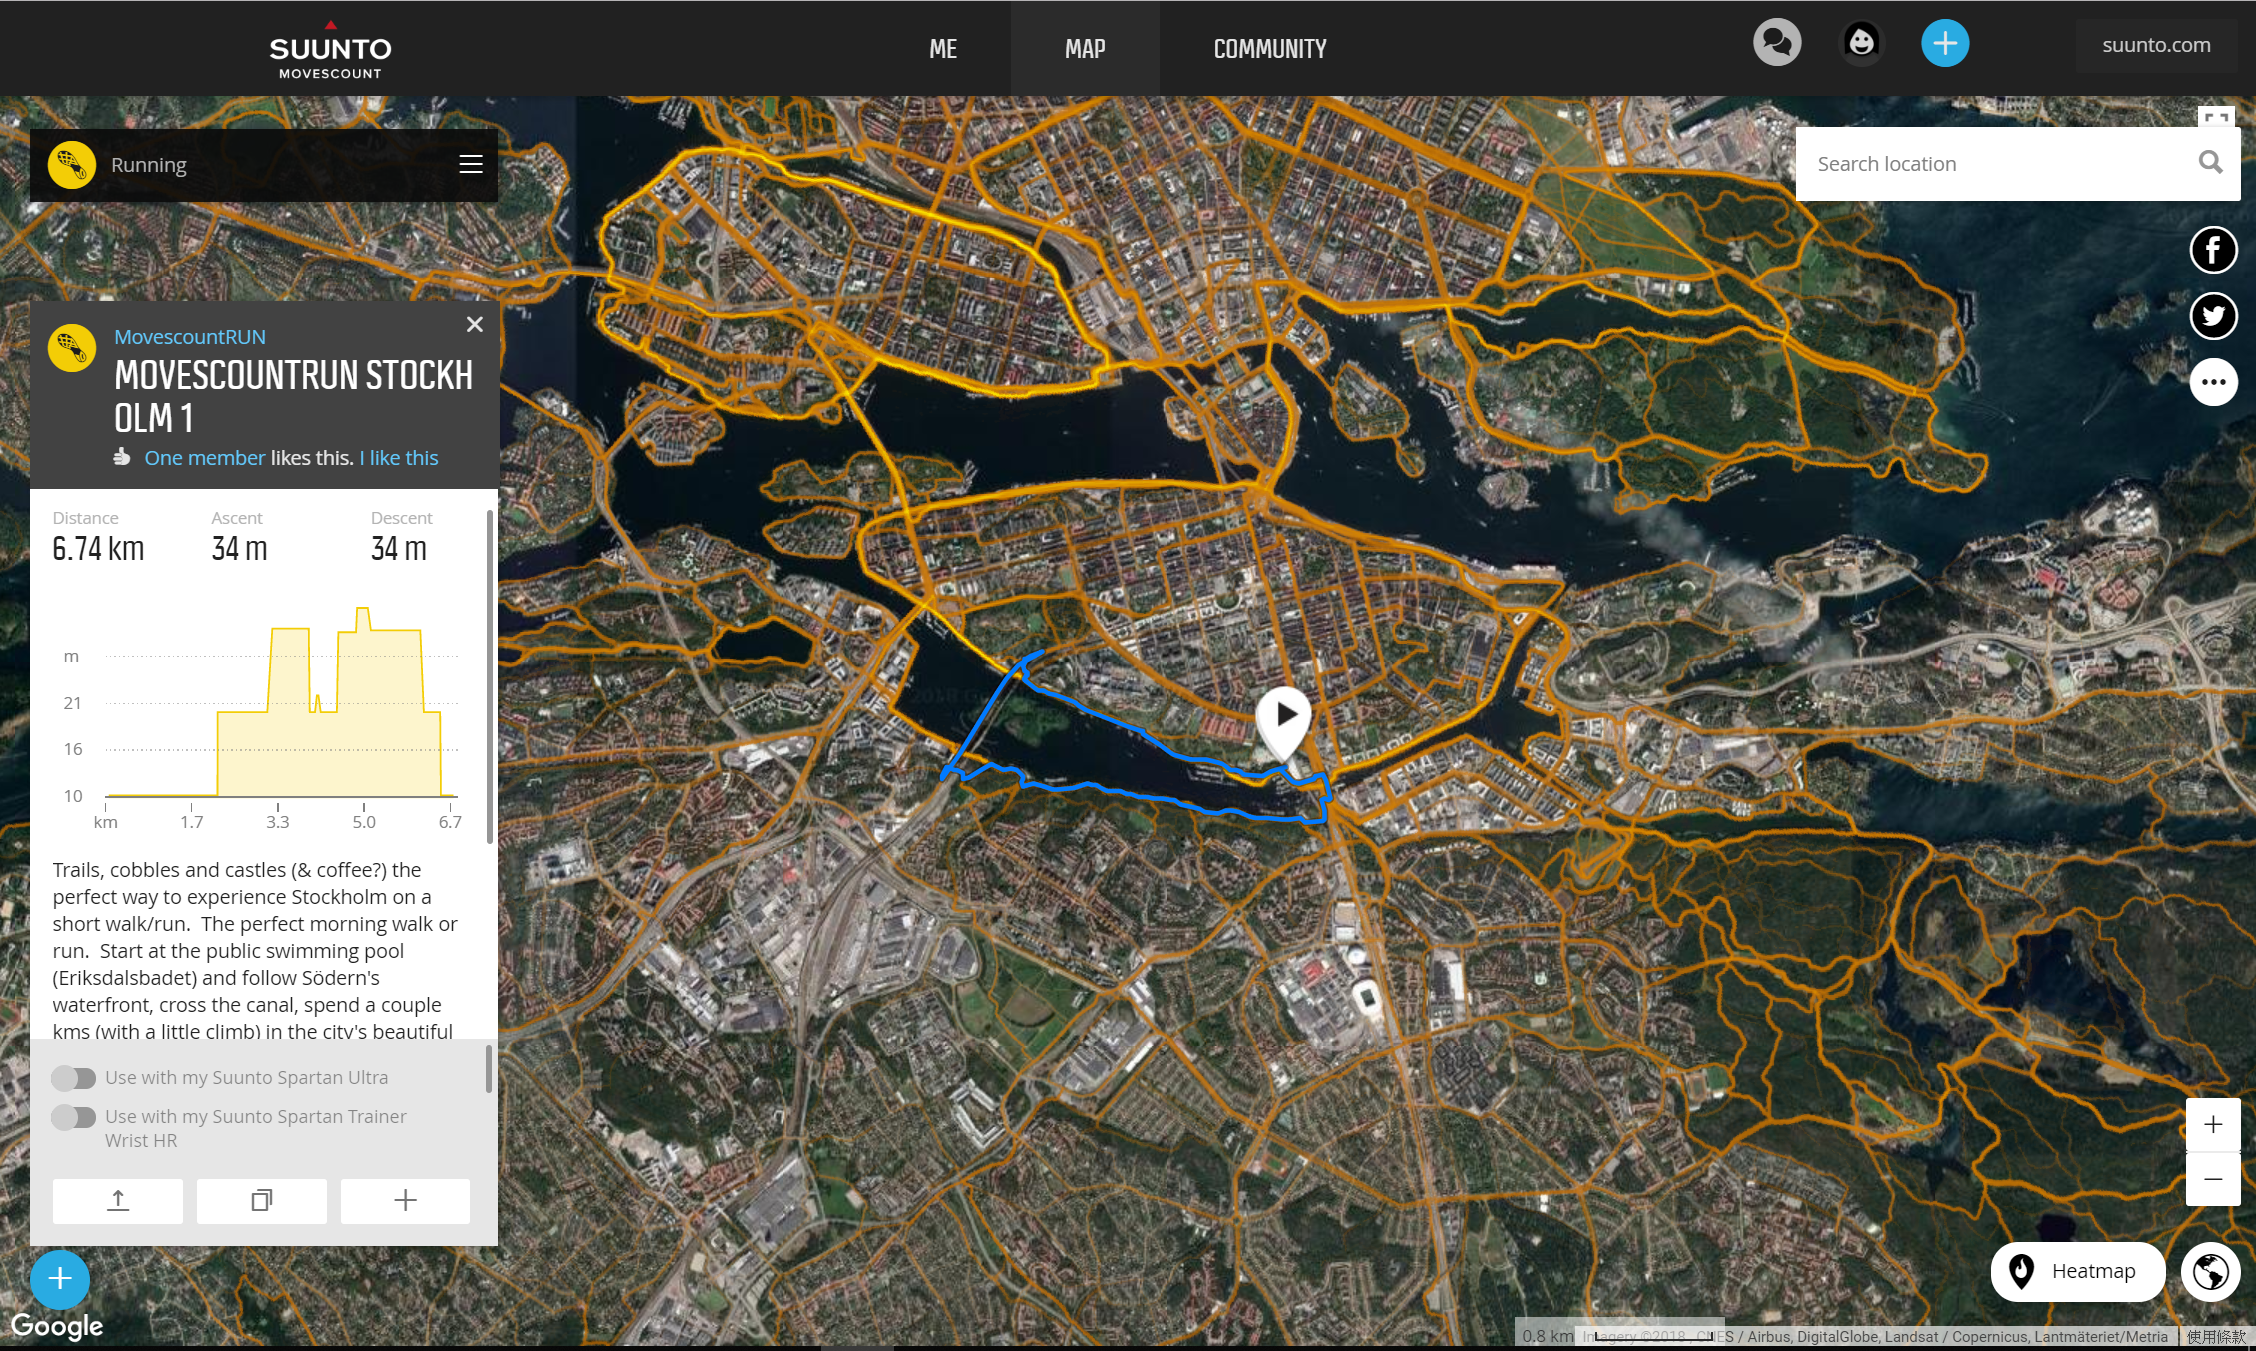
Task: Open the messages chat icon
Action: (x=1777, y=43)
